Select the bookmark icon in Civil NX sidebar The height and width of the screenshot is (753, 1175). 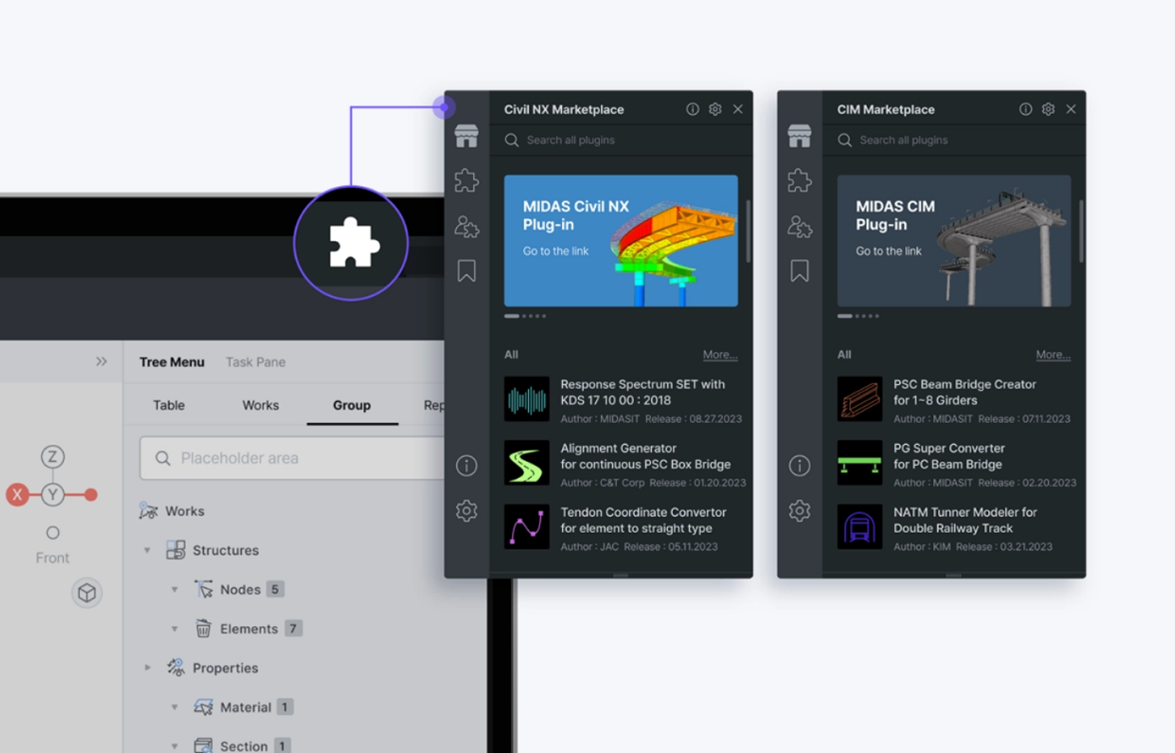click(466, 271)
